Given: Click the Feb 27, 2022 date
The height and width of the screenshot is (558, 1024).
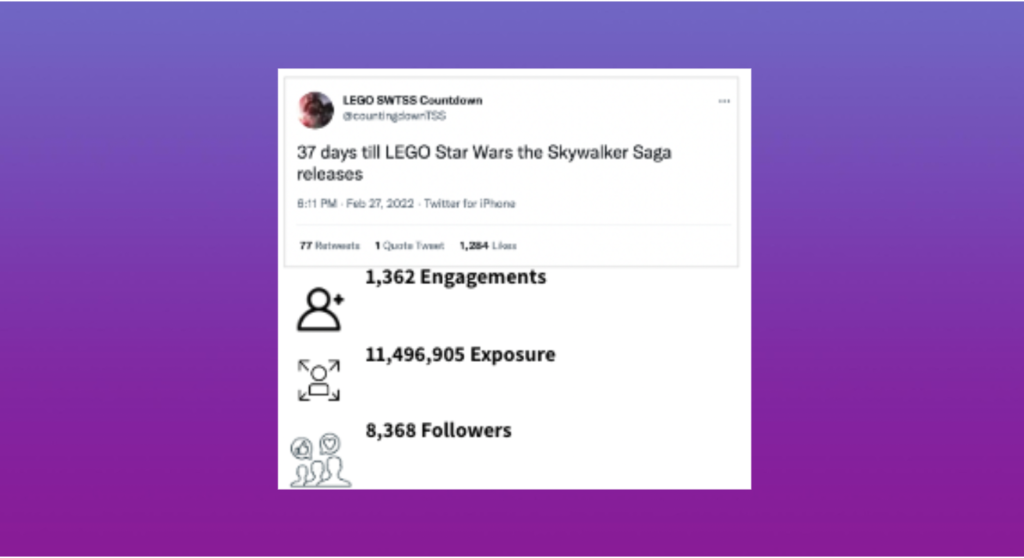Looking at the screenshot, I should pos(380,204).
